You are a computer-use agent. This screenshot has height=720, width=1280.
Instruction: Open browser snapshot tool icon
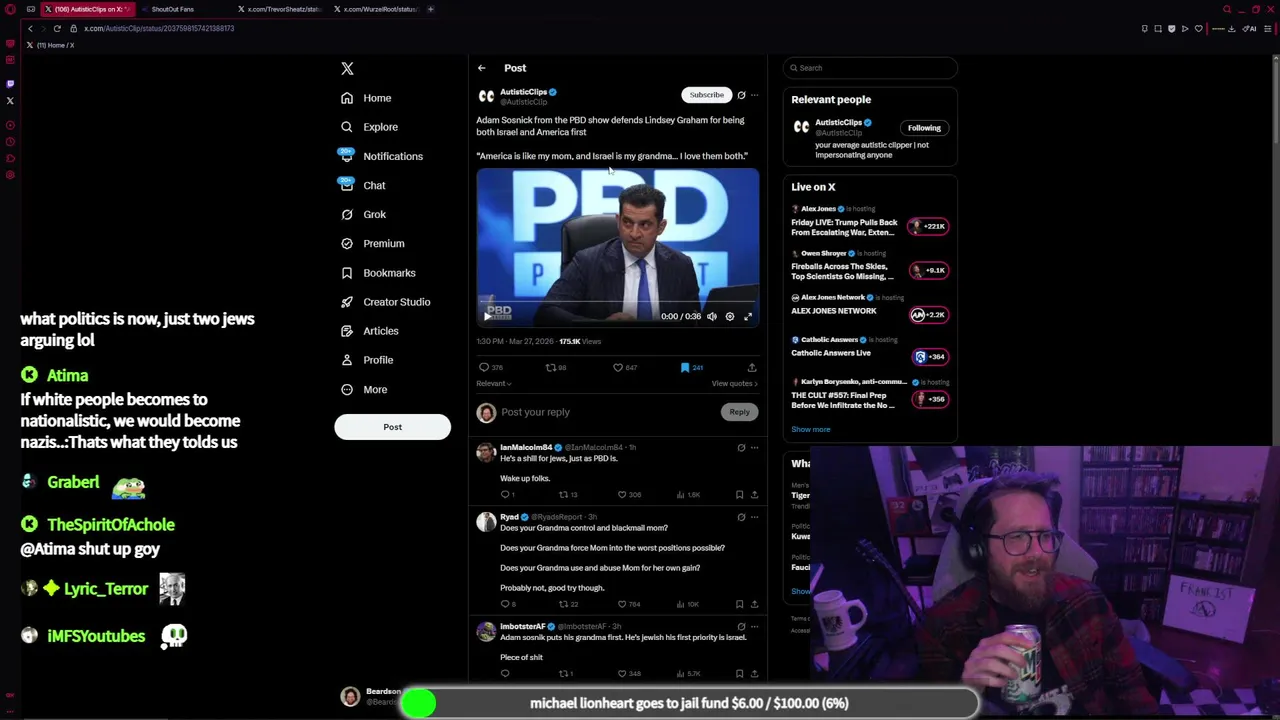tap(1158, 28)
